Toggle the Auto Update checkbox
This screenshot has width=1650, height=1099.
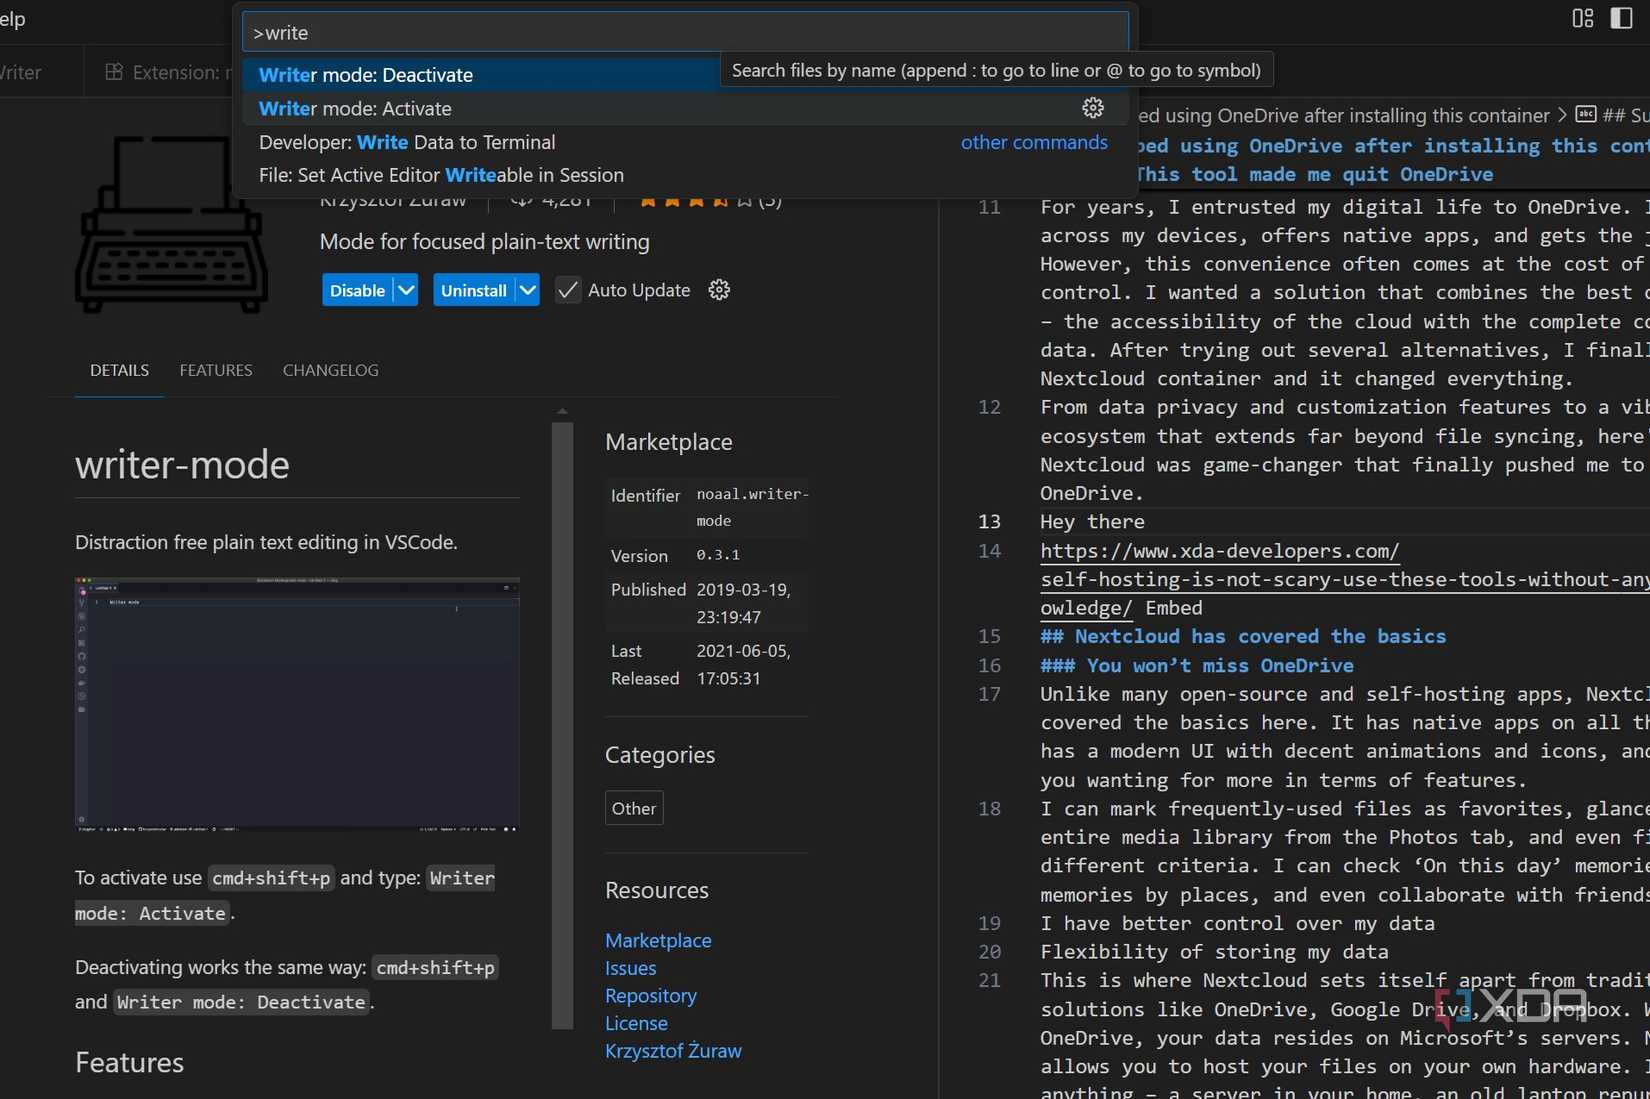(568, 290)
